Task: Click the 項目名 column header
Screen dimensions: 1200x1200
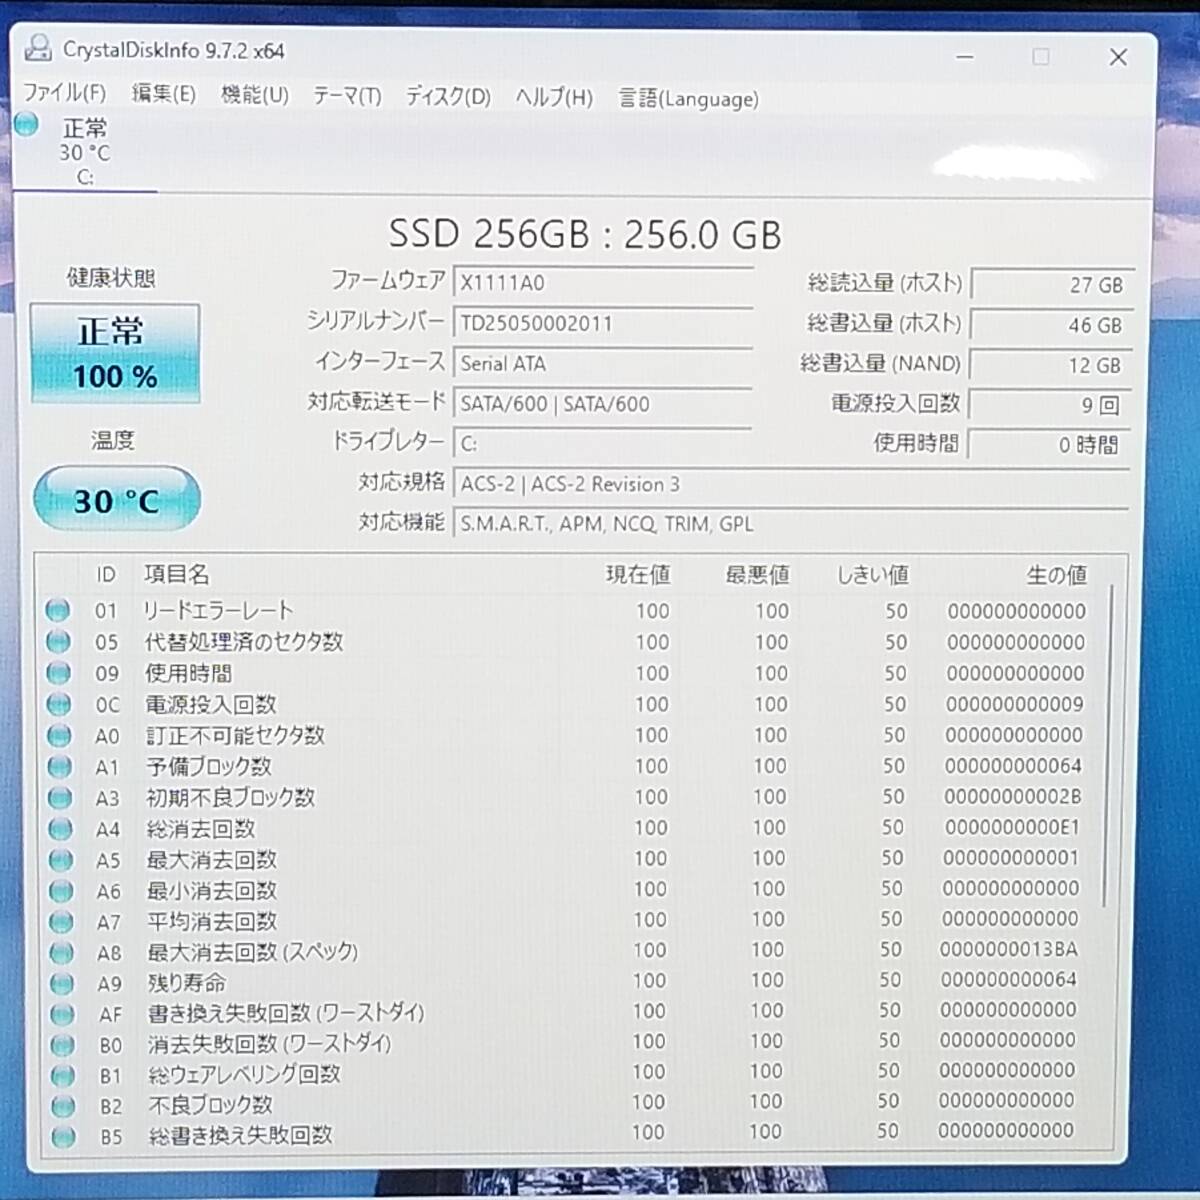Action: 176,574
